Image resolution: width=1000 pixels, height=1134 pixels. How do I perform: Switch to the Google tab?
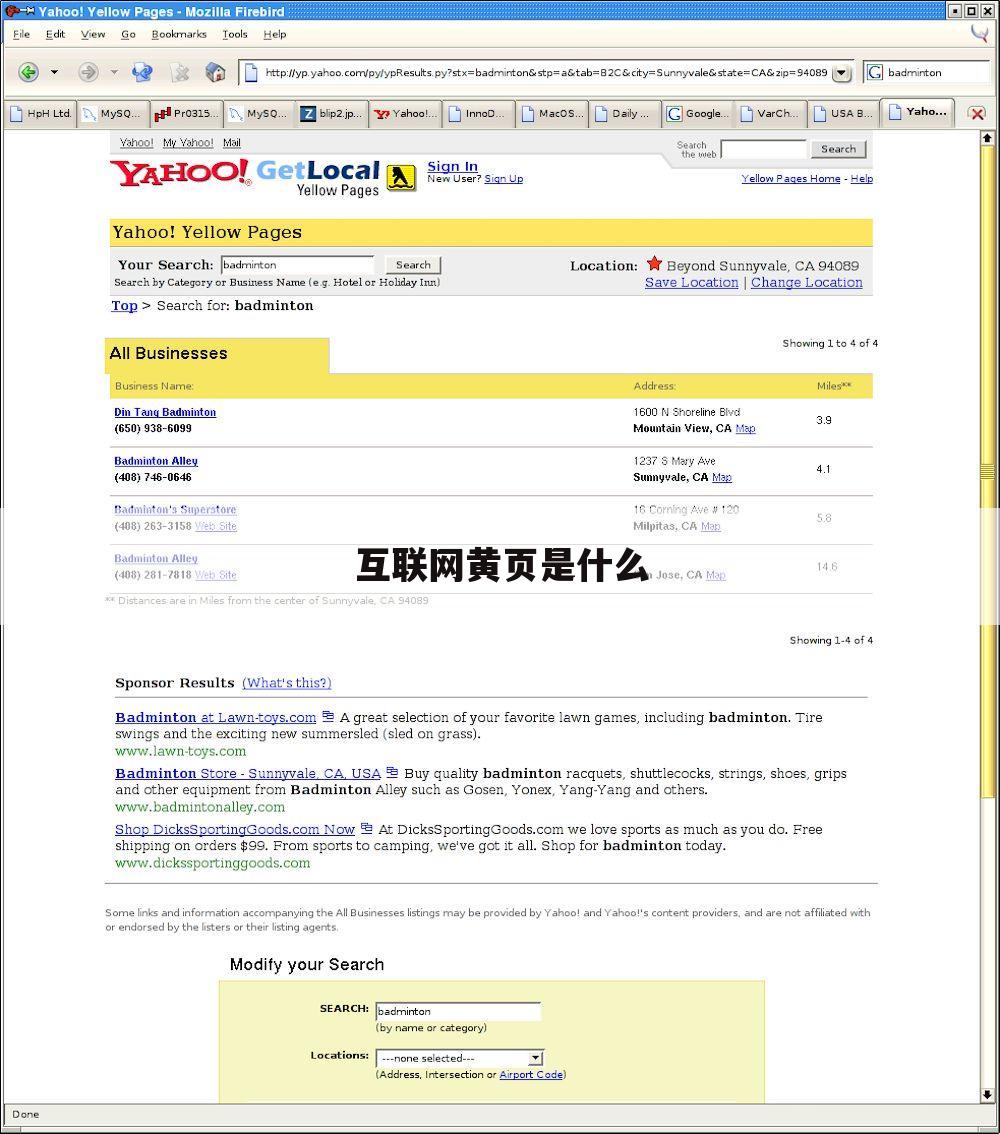(697, 114)
